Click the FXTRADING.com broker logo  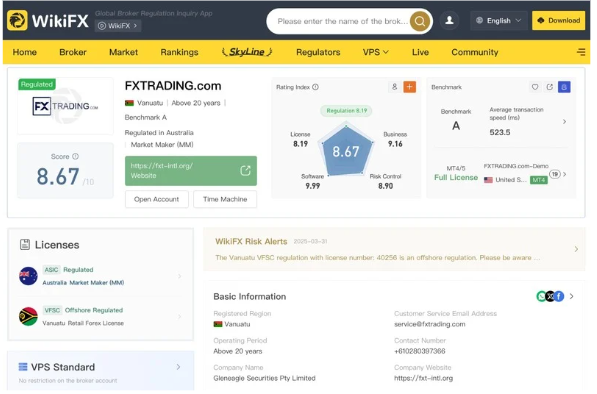[65, 106]
